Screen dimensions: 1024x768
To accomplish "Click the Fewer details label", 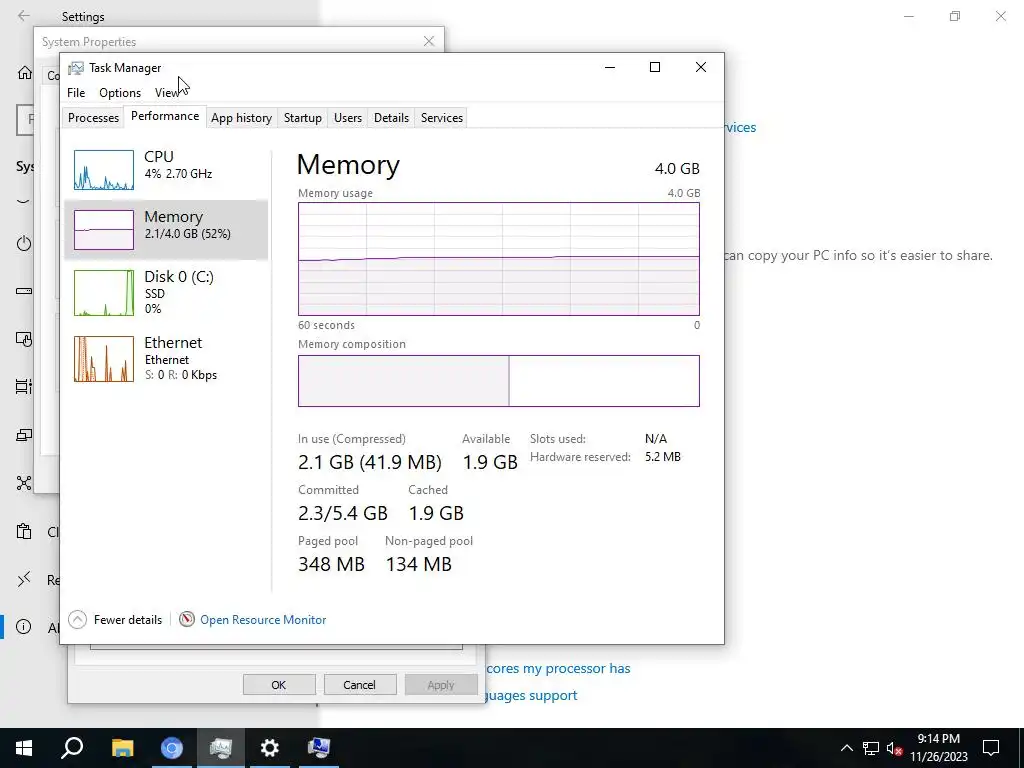I will pos(128,620).
